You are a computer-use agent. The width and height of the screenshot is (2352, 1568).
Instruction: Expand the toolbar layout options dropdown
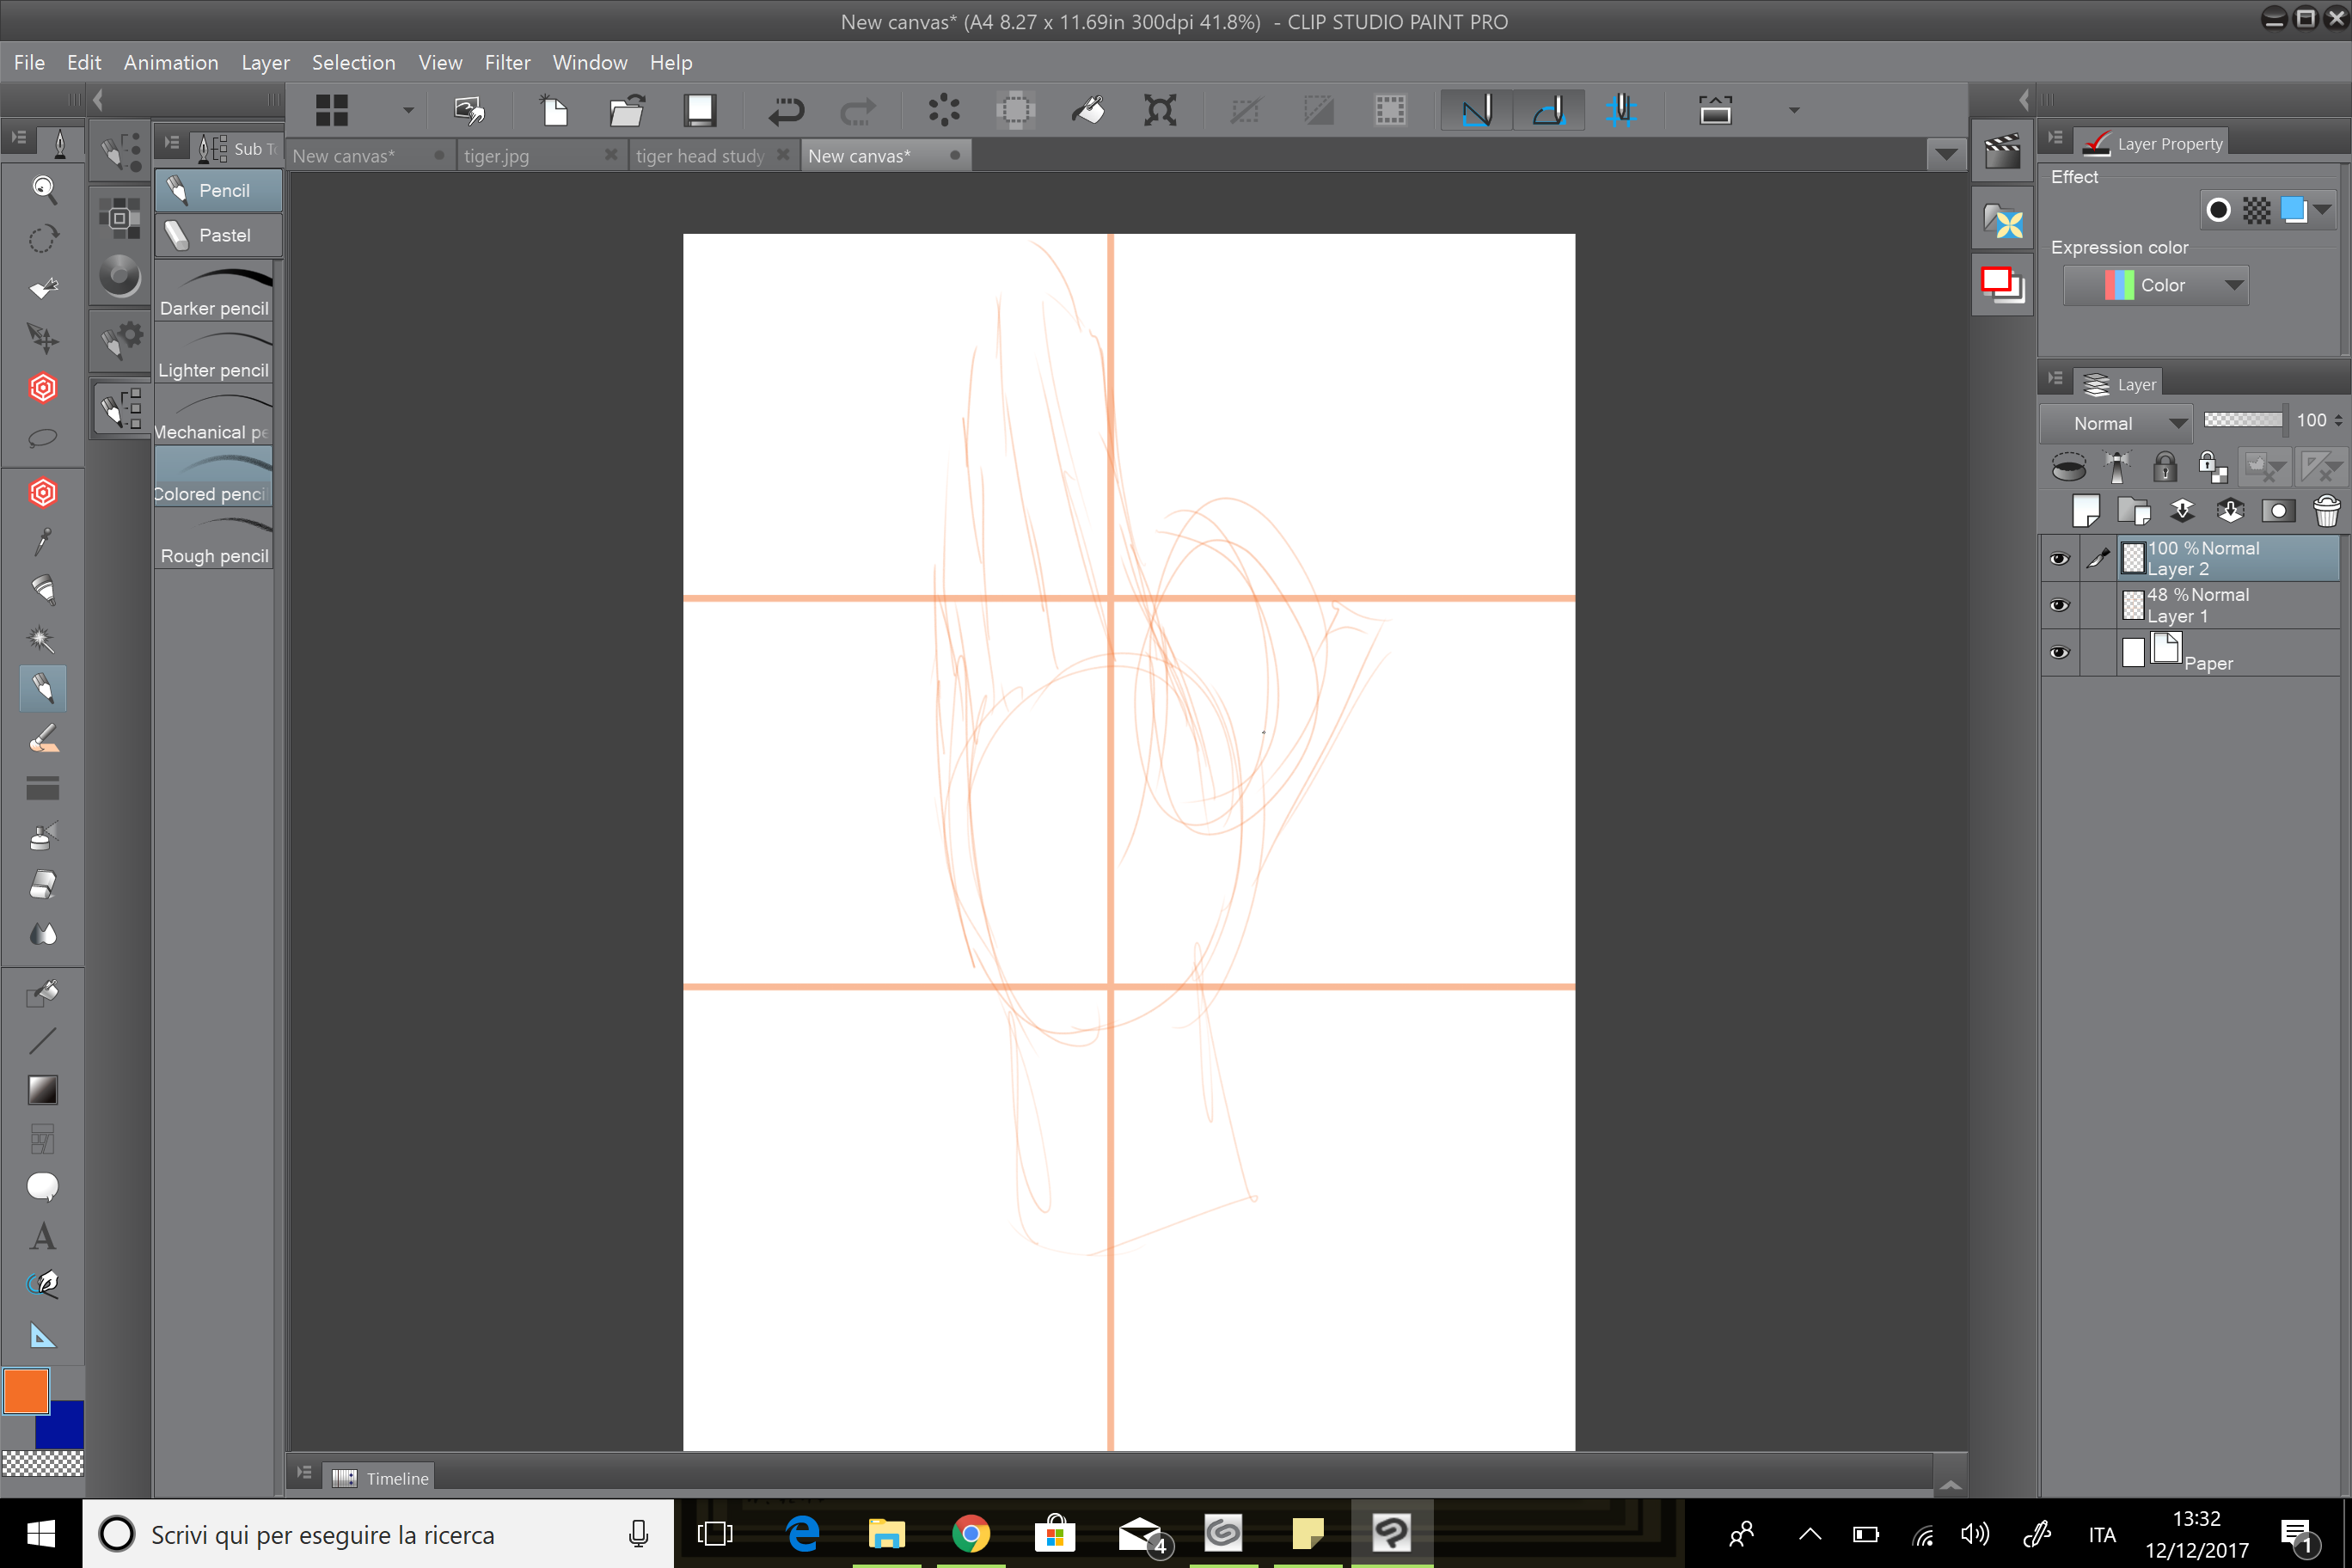408,110
